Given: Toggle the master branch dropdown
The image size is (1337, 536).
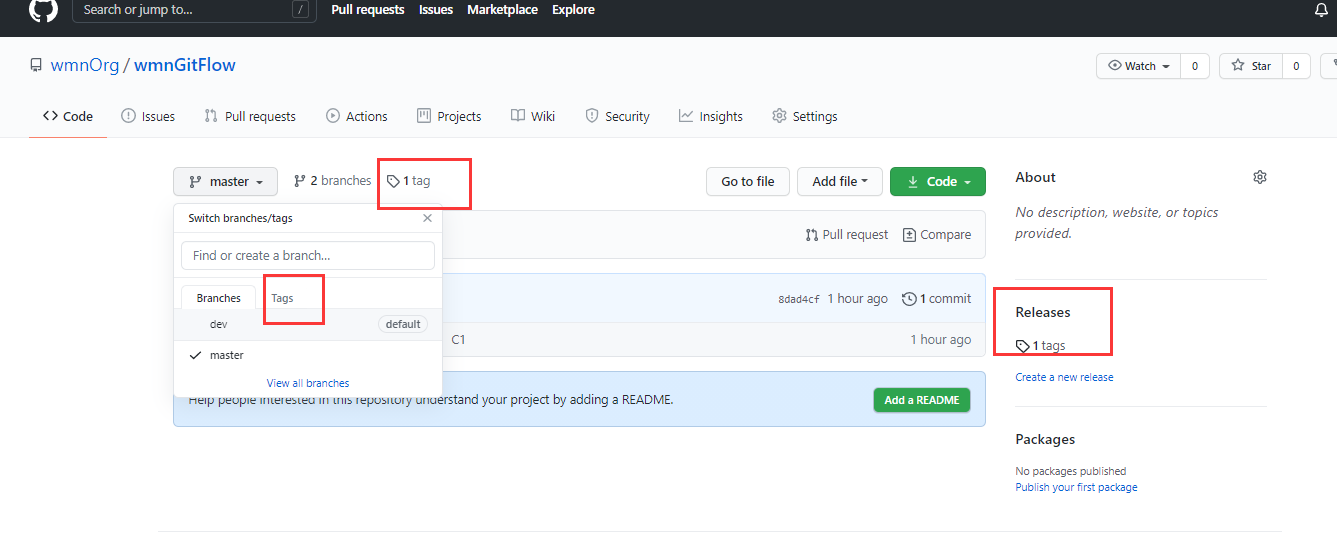Looking at the screenshot, I should (x=226, y=181).
